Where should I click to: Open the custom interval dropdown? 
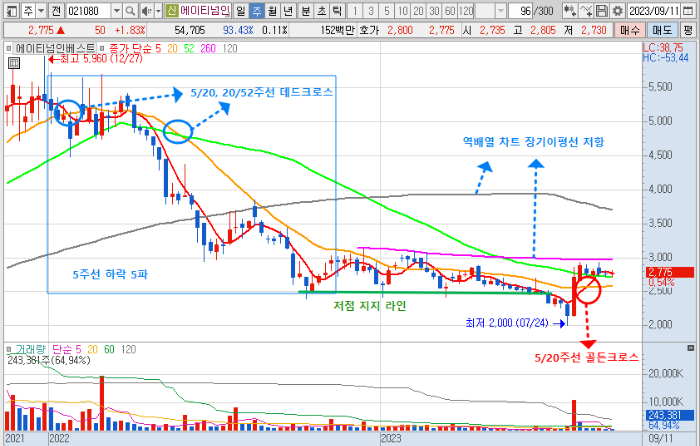pos(501,10)
